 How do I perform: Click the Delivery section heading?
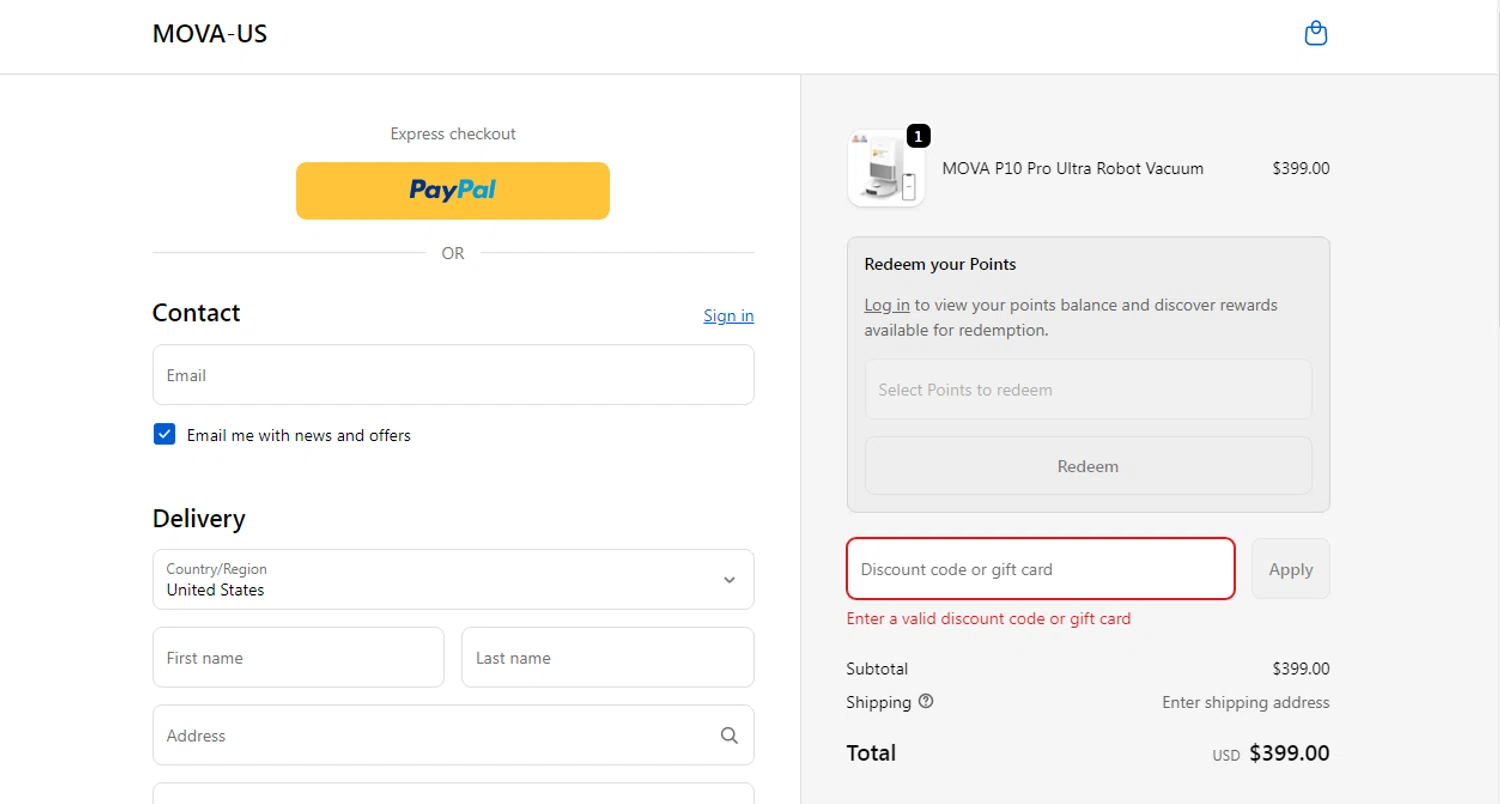tap(199, 518)
